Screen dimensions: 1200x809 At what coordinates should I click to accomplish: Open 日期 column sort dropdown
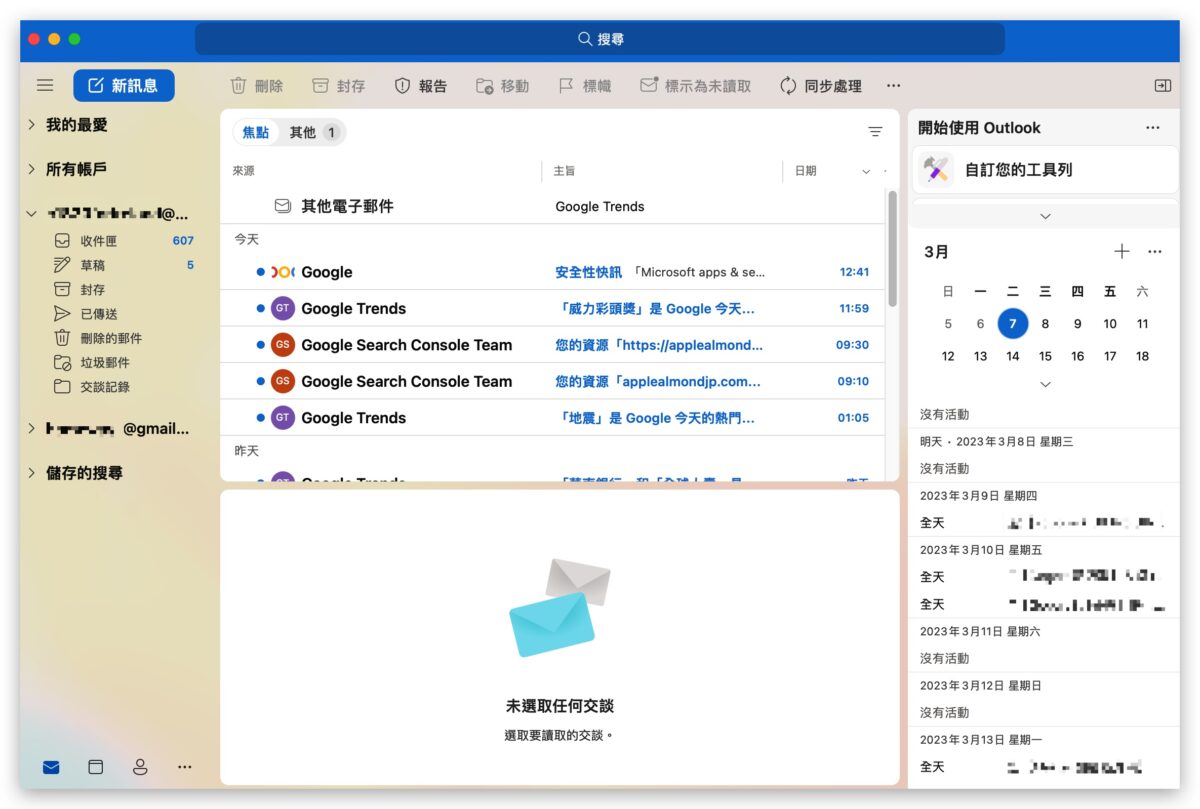pos(866,171)
